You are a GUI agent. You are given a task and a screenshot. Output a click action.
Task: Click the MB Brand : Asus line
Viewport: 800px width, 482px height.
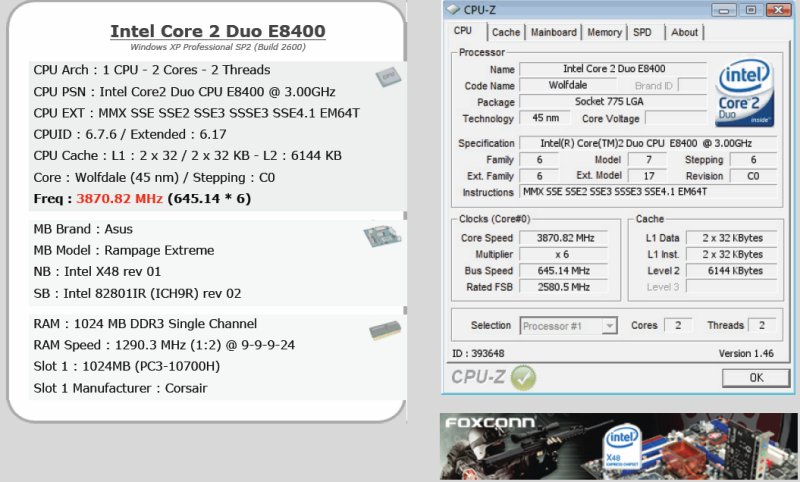(x=83, y=229)
